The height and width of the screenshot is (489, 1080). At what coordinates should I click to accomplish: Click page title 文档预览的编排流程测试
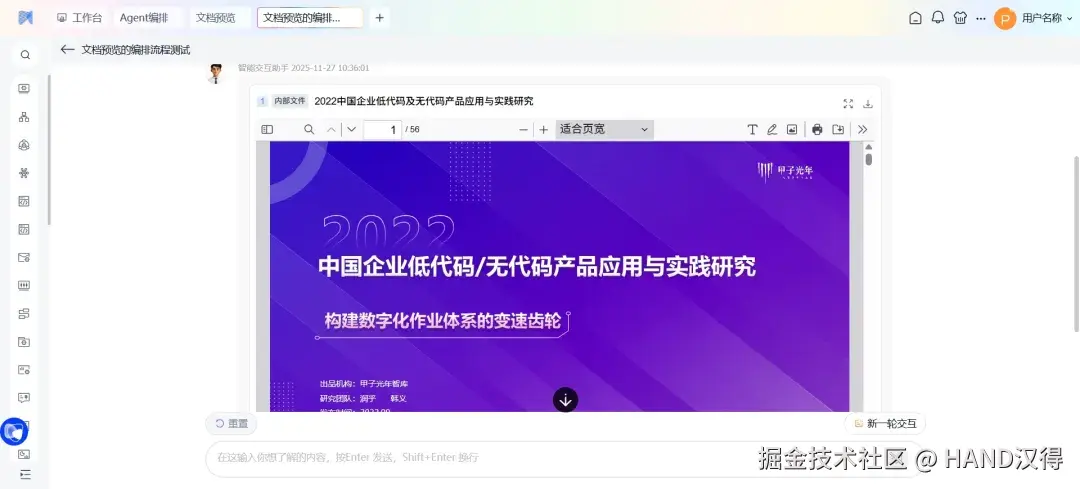(136, 50)
